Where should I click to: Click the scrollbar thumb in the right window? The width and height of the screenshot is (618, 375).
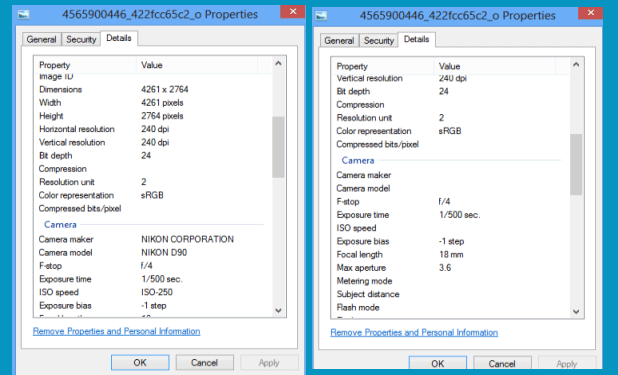pyautogui.click(x=576, y=164)
